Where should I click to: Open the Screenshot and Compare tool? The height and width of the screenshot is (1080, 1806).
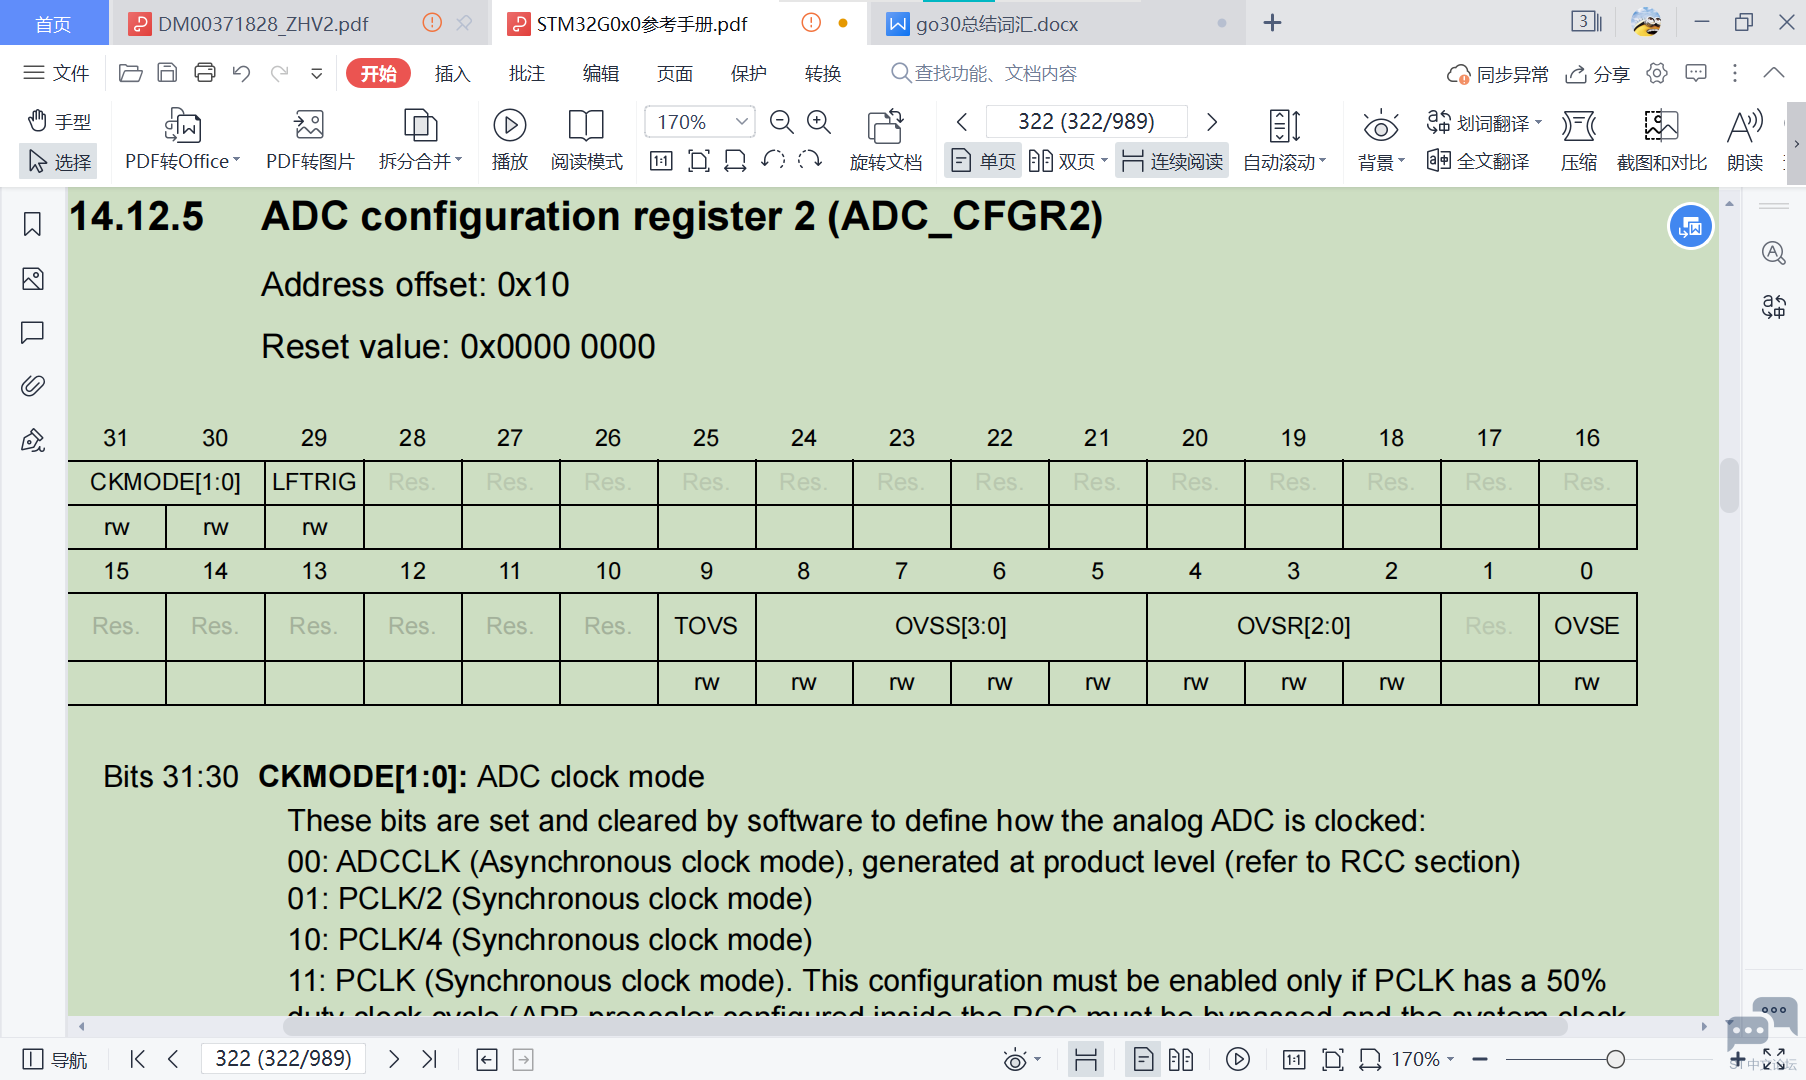click(x=1661, y=139)
